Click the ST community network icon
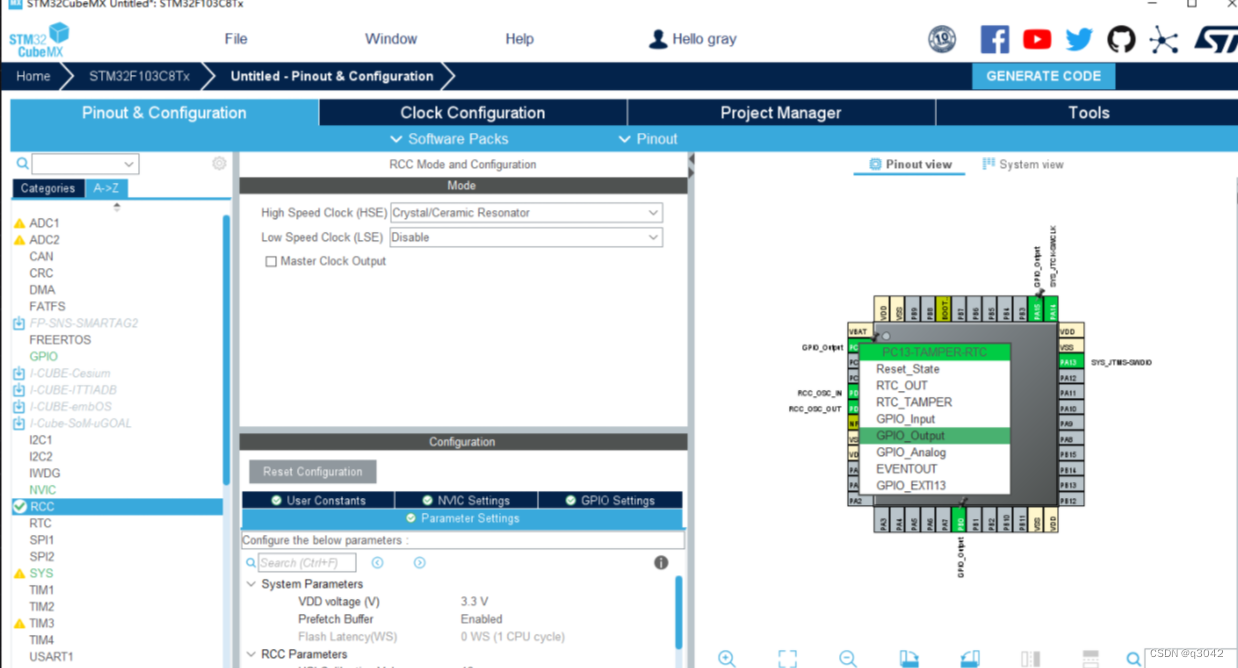This screenshot has height=668, width=1238. click(1163, 39)
